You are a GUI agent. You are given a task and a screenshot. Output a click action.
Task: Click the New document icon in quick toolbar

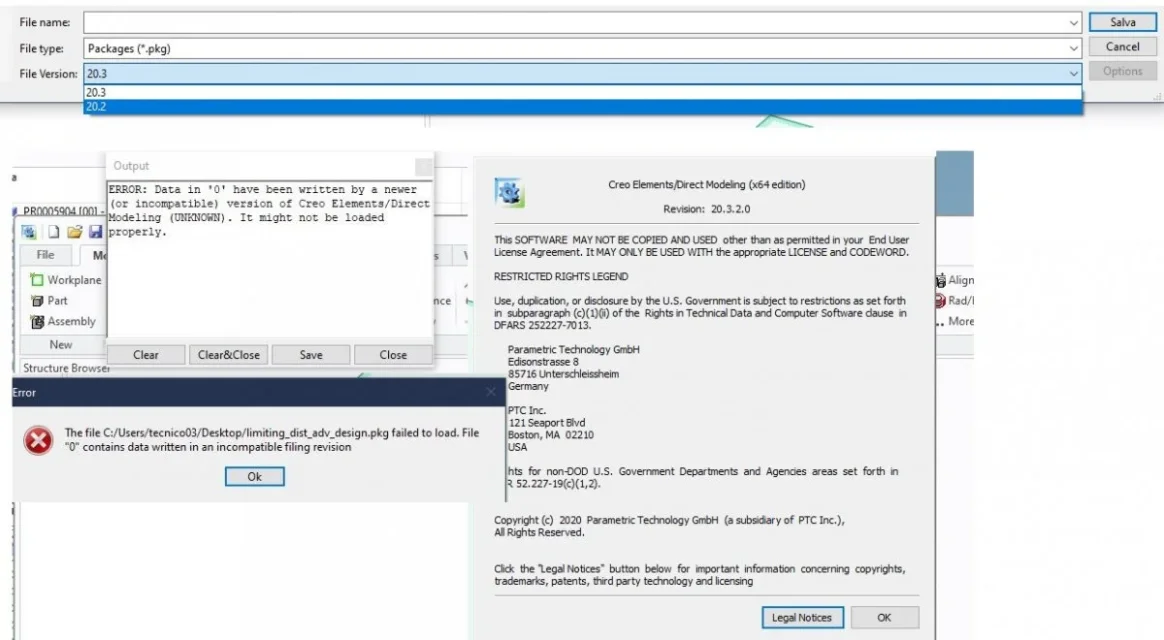coord(53,232)
